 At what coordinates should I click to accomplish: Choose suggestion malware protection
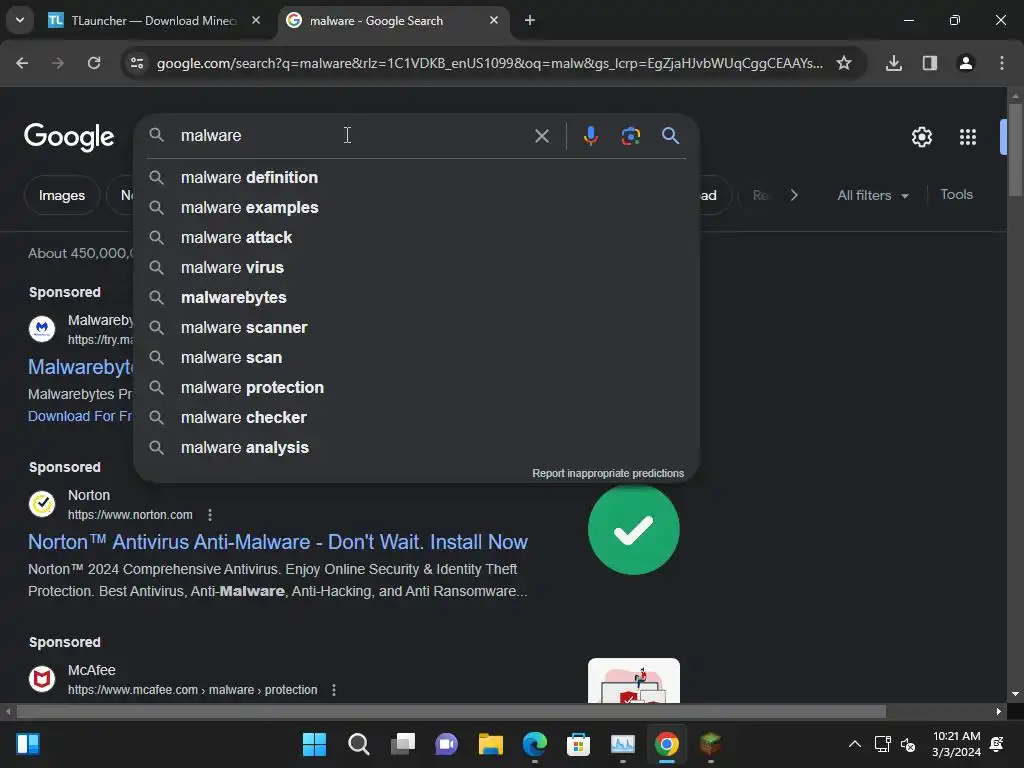click(x=416, y=388)
